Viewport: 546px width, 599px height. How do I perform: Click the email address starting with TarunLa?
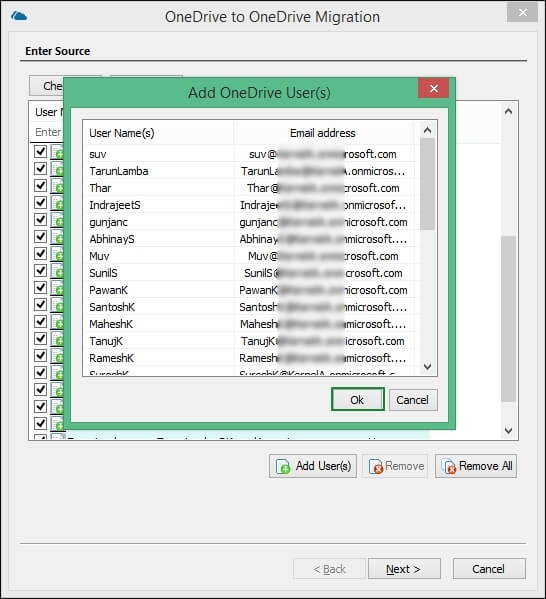(323, 171)
